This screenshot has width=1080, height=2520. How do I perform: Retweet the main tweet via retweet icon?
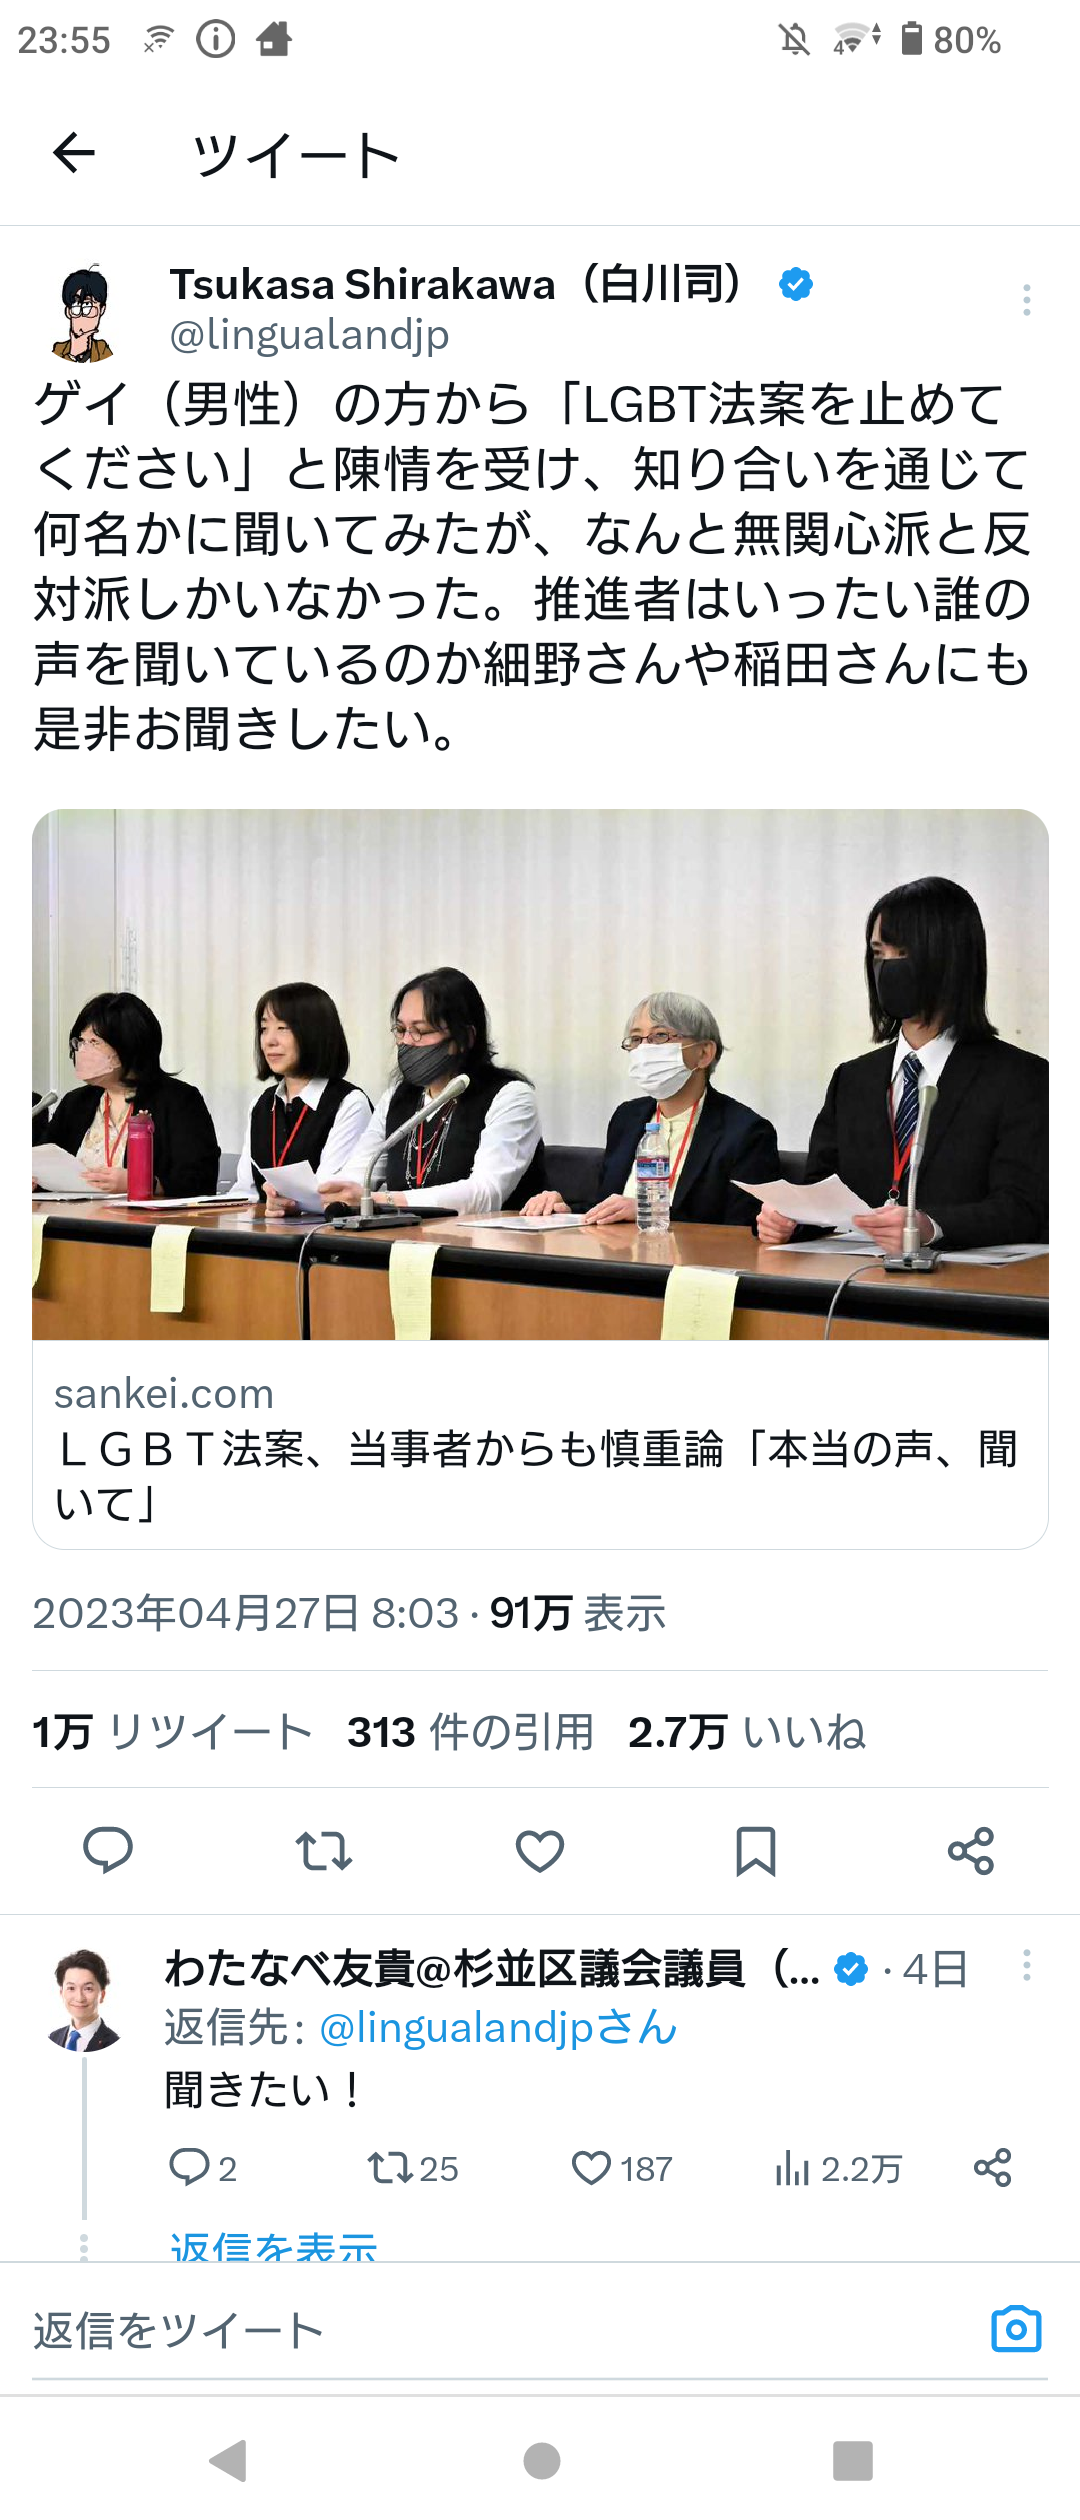tap(324, 1851)
